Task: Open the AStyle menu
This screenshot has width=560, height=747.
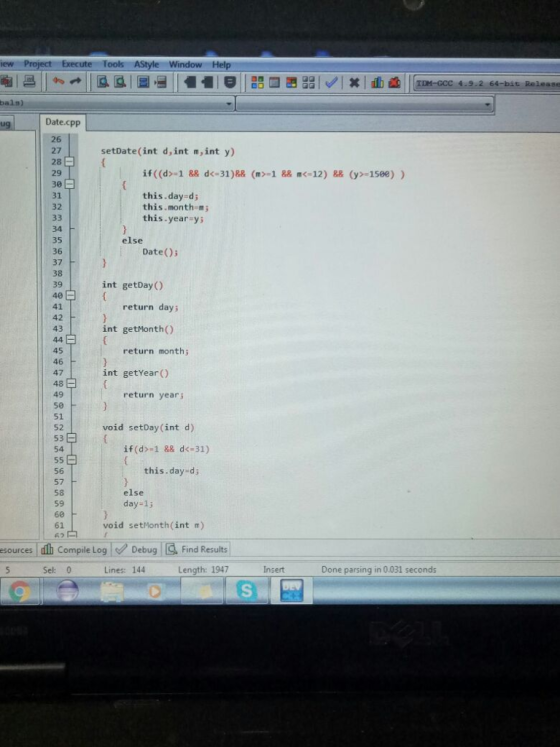Action: (x=146, y=64)
